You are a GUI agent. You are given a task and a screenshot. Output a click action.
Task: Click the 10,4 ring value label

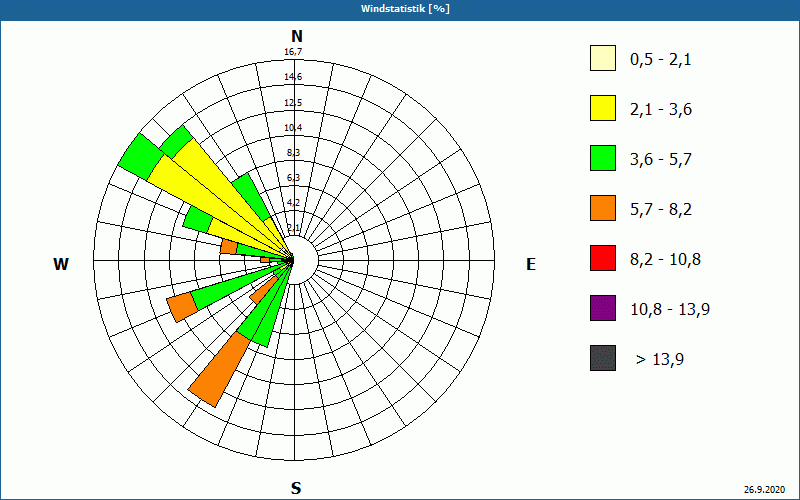[293, 128]
